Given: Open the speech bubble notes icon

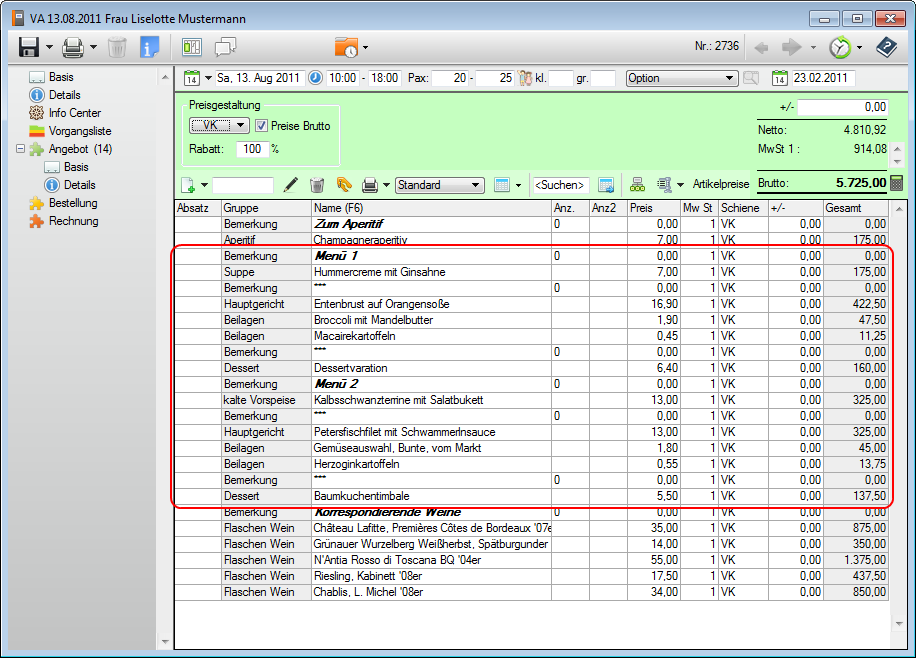Looking at the screenshot, I should pos(225,47).
